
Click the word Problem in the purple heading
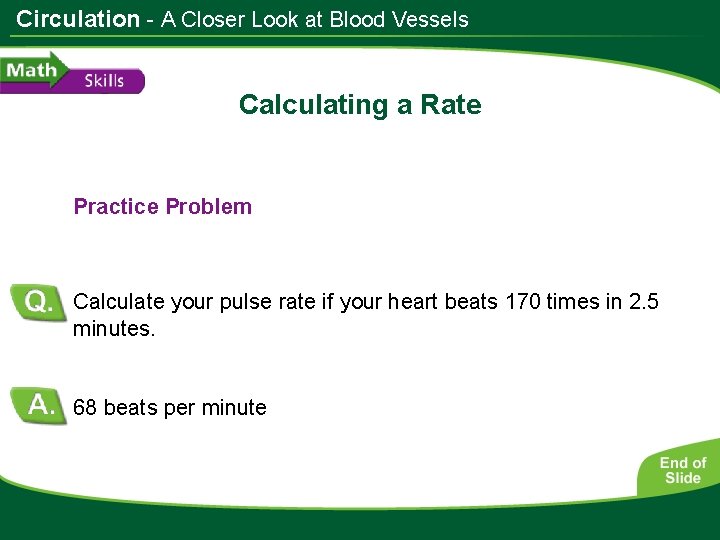coord(209,207)
